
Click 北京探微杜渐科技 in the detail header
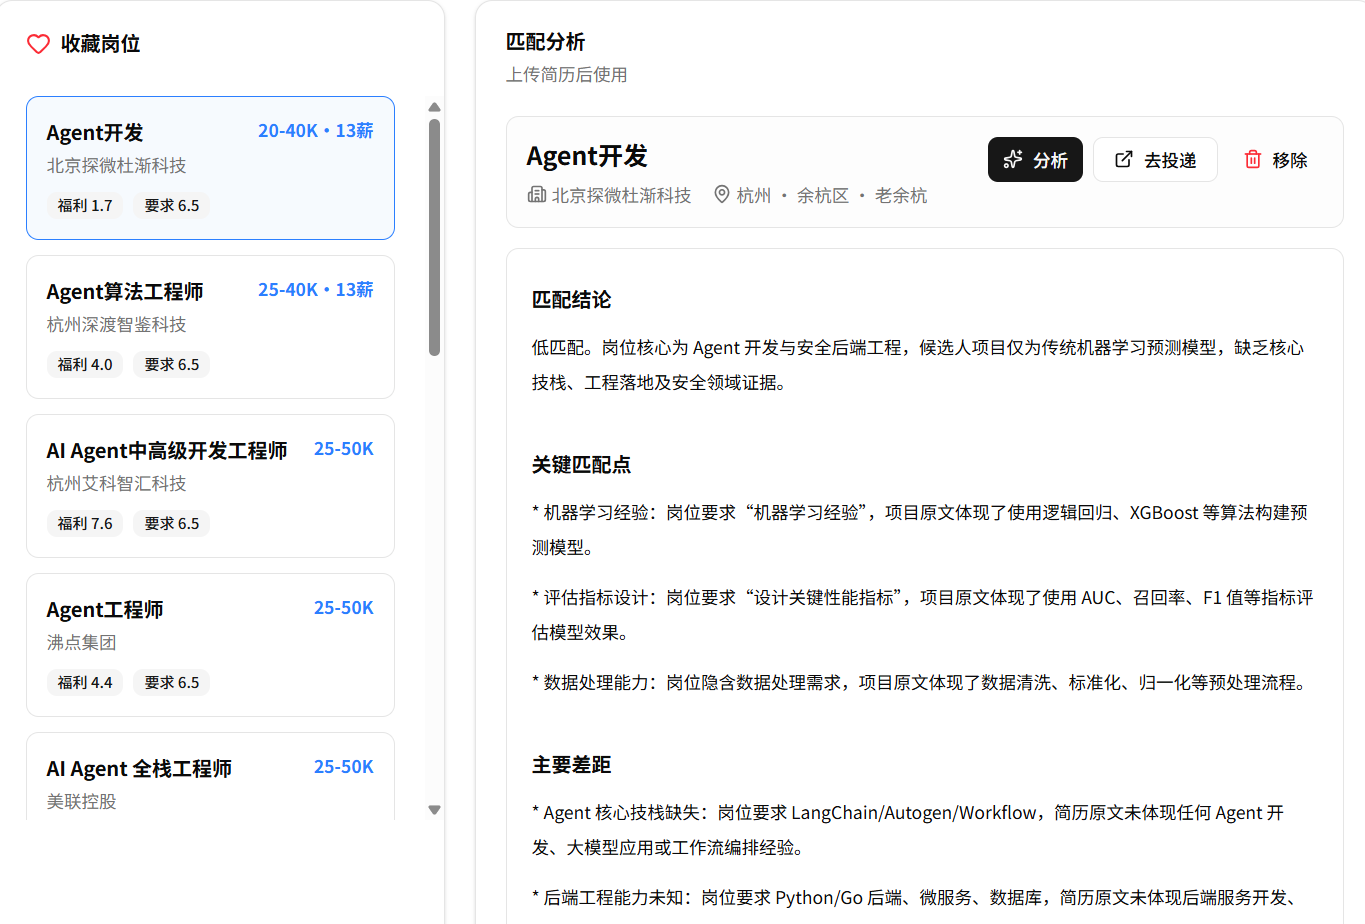[x=622, y=195]
